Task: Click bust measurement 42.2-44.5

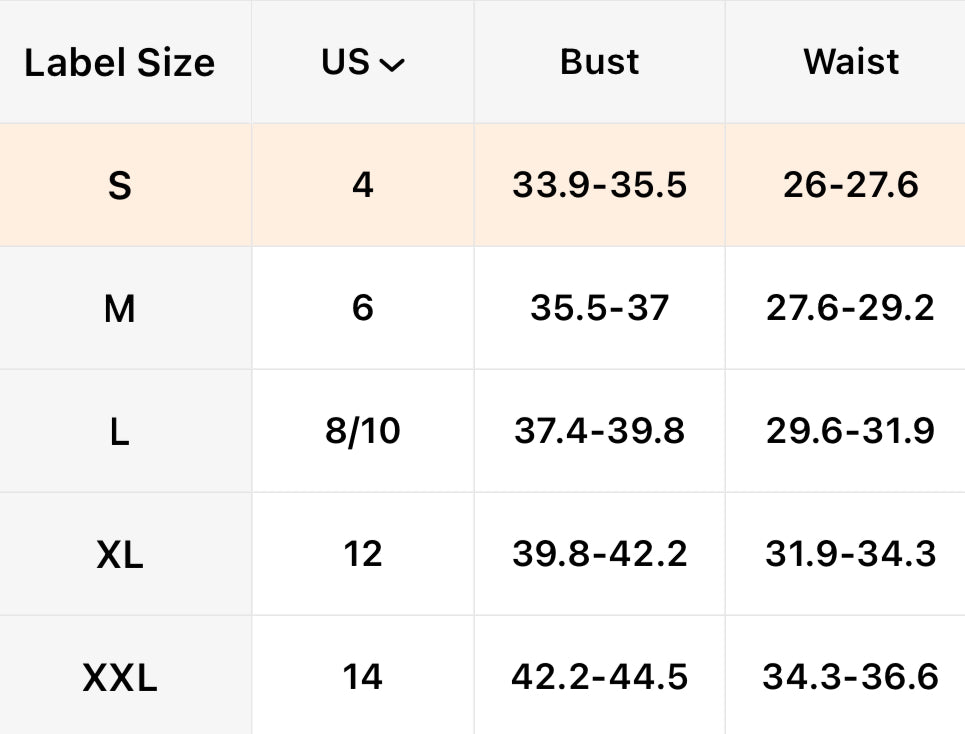Action: [600, 678]
